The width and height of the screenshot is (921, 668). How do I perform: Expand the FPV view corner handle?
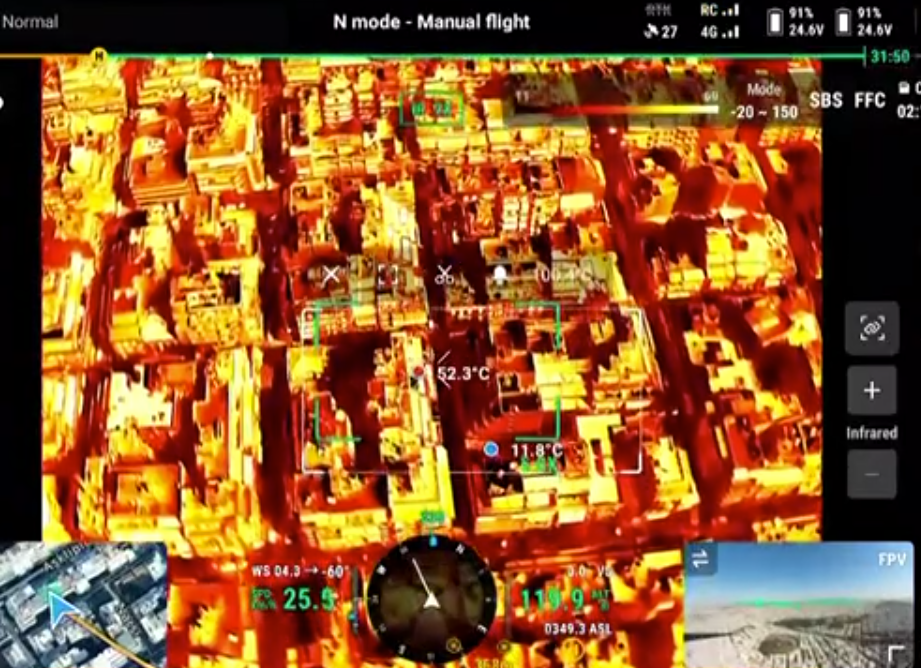click(895, 654)
